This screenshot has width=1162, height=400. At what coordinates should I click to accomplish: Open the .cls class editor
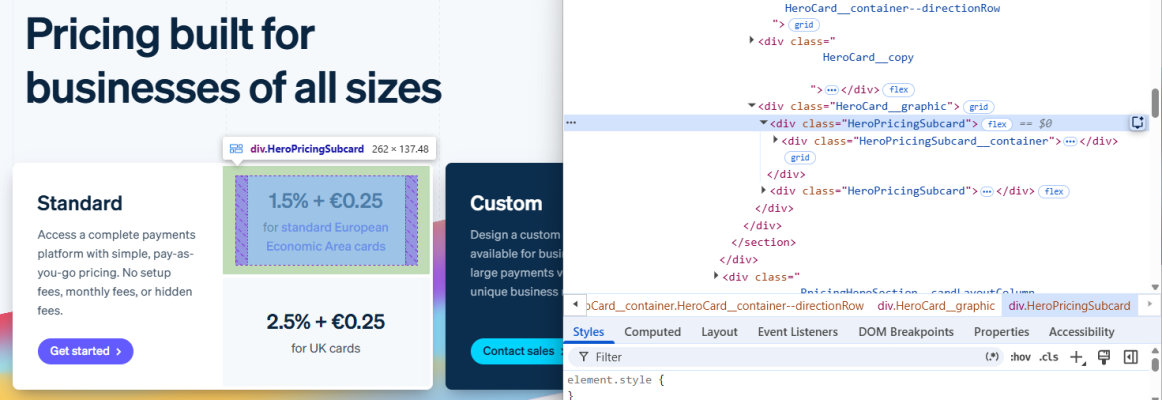tap(1049, 357)
